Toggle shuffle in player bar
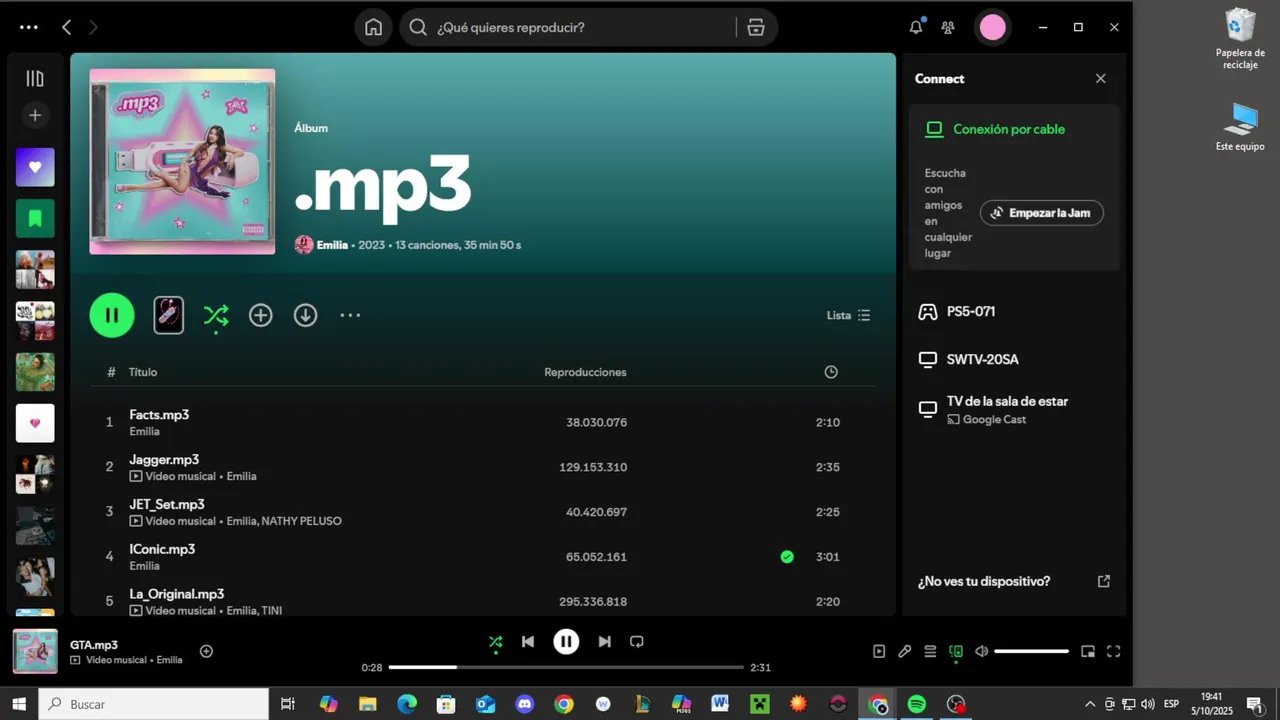Image resolution: width=1280 pixels, height=720 pixels. tap(495, 642)
